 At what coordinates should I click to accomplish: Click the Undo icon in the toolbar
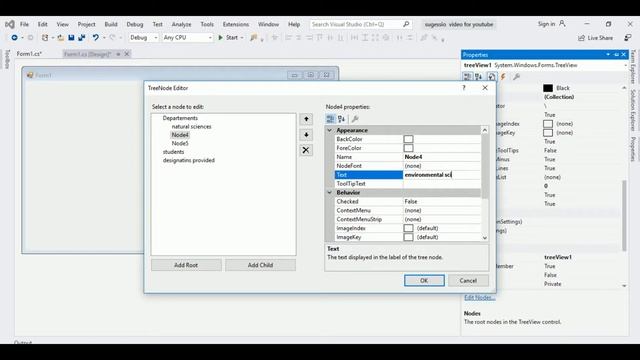coord(96,38)
